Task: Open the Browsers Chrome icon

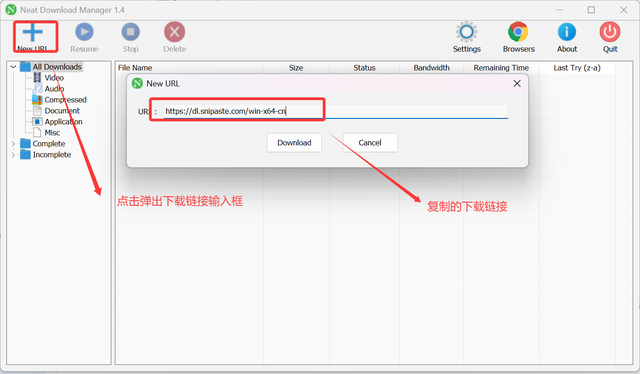Action: [518, 32]
